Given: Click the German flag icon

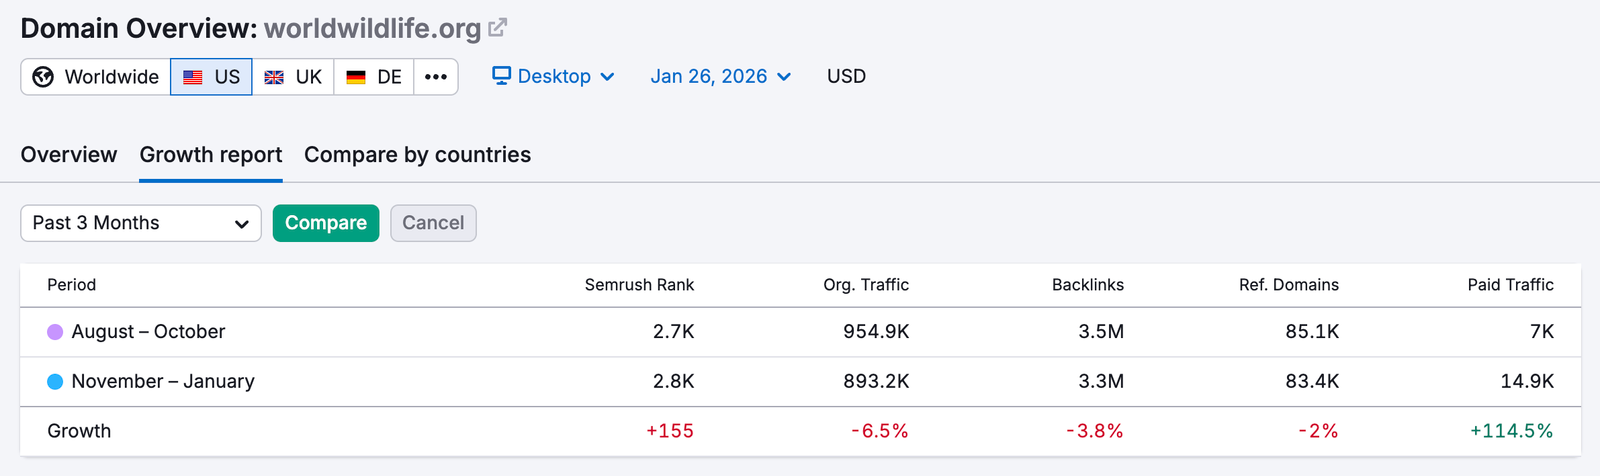Looking at the screenshot, I should click(356, 77).
